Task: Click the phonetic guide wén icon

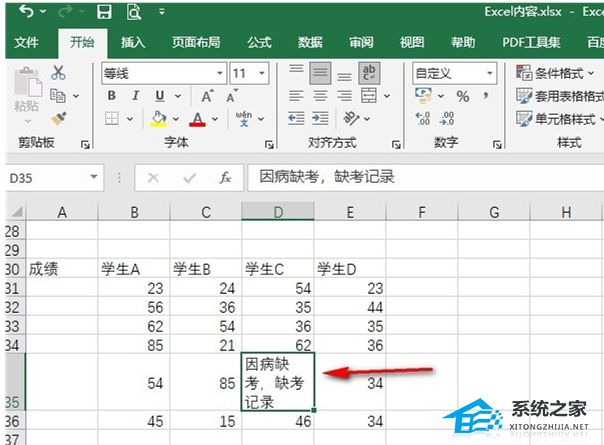Action: (x=244, y=119)
